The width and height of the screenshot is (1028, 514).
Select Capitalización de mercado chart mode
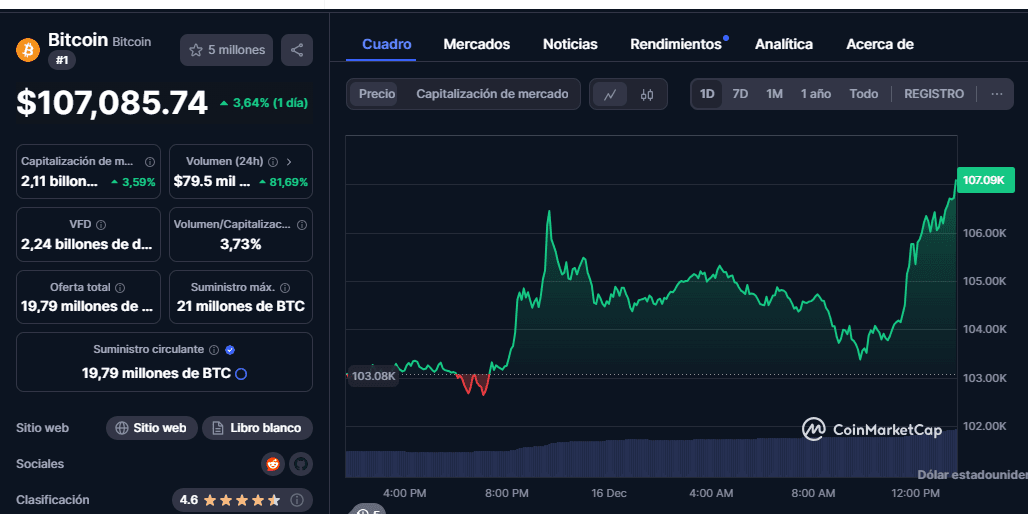pos(492,94)
